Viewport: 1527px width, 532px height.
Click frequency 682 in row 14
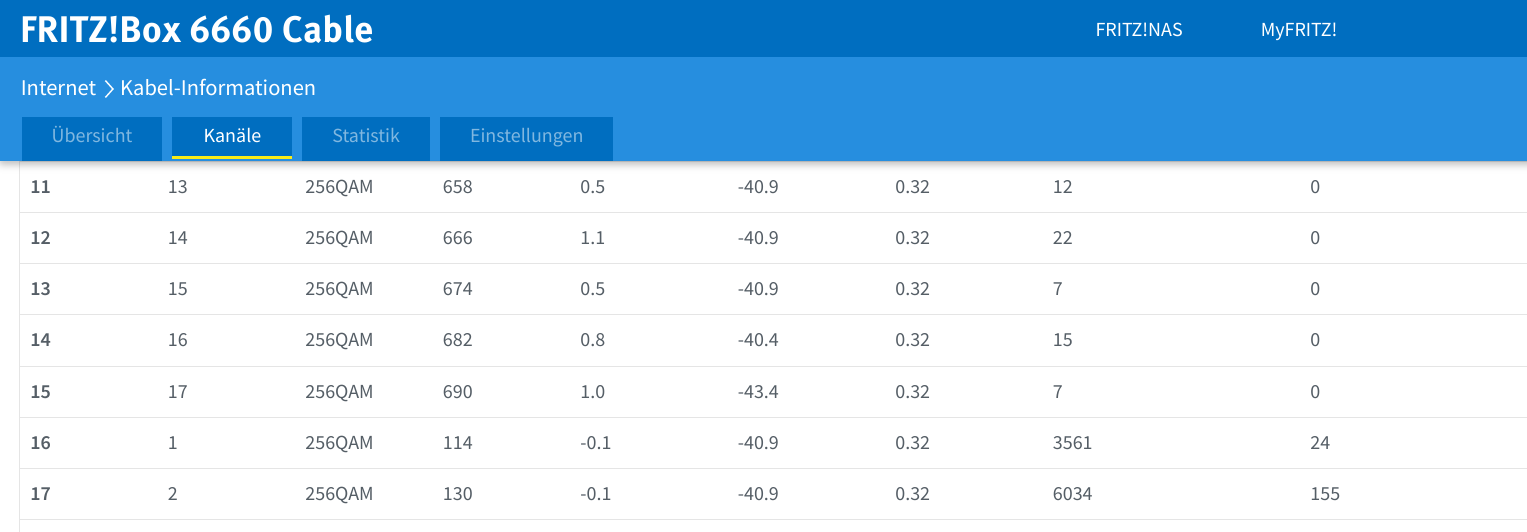[x=457, y=341]
